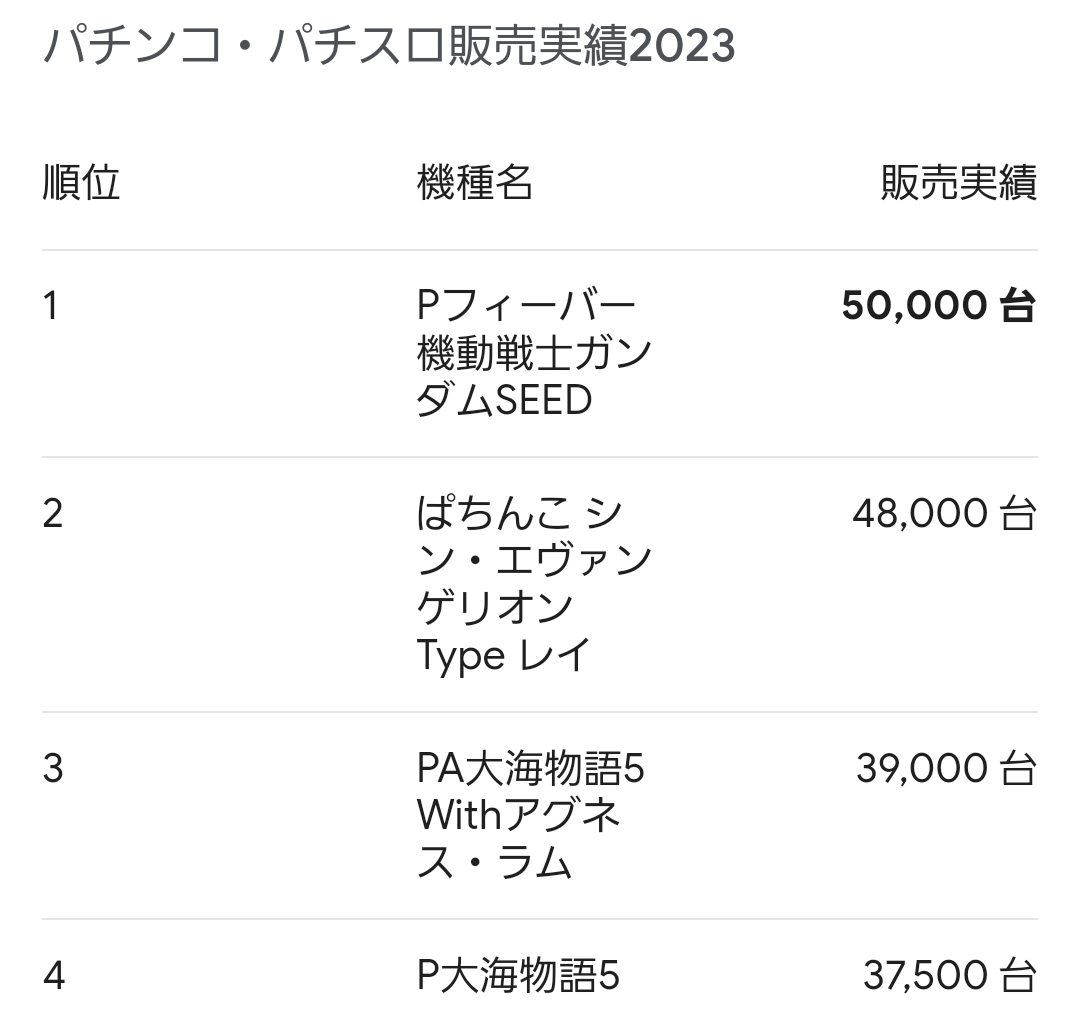
Task: Click ぱちんこ シン・エヴァンゲリオン Type レイ name
Action: [x=534, y=585]
